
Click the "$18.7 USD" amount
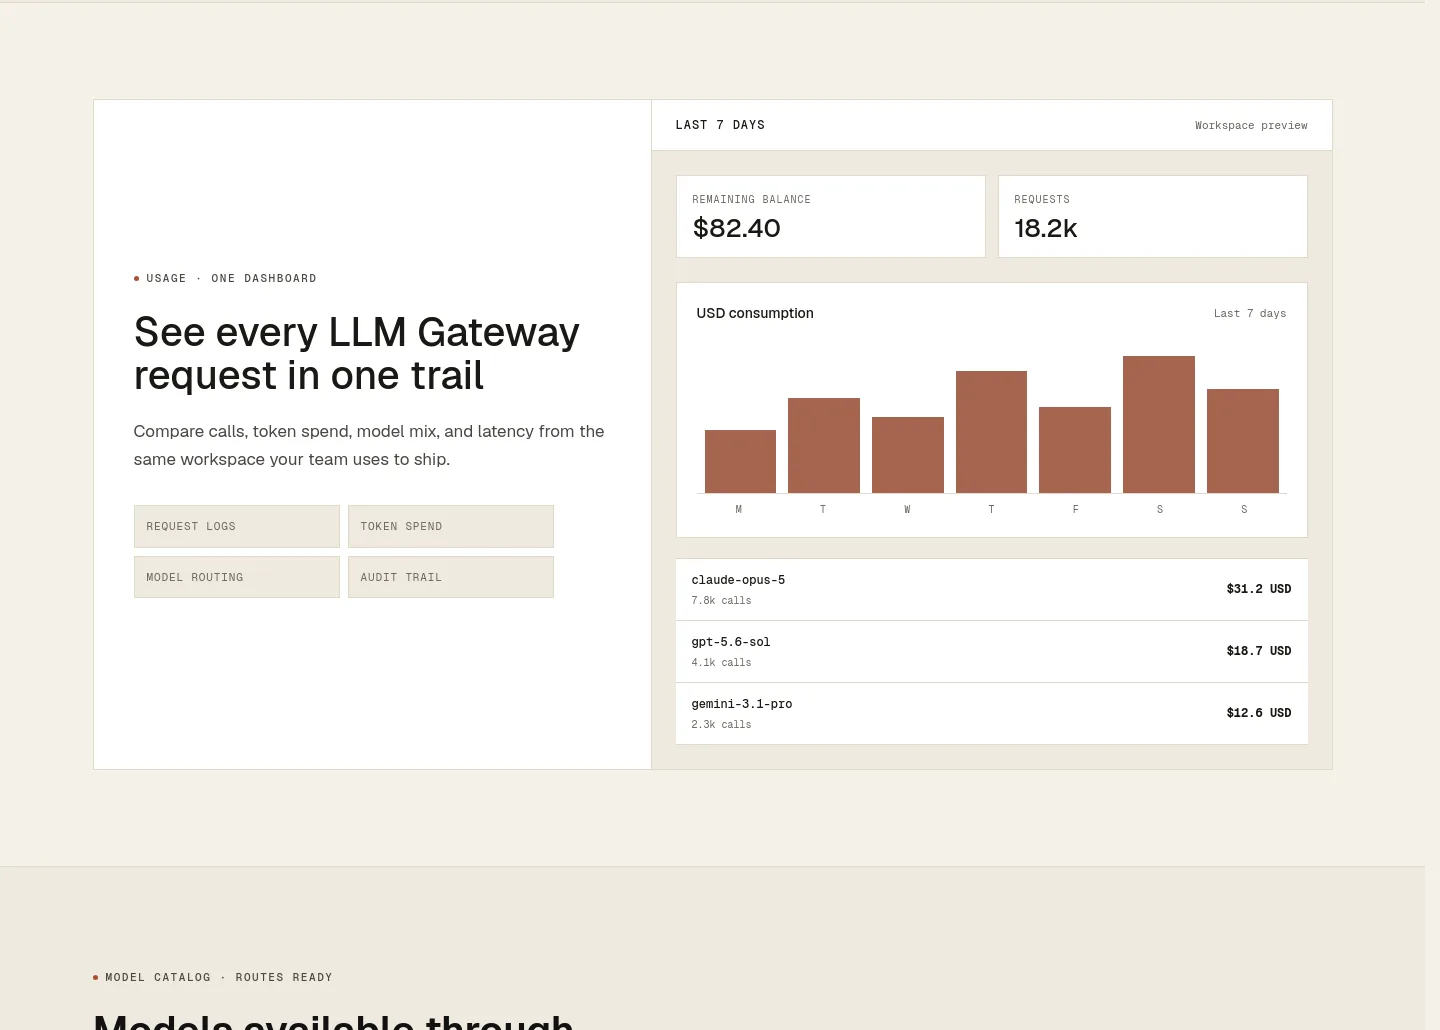pyautogui.click(x=1259, y=651)
